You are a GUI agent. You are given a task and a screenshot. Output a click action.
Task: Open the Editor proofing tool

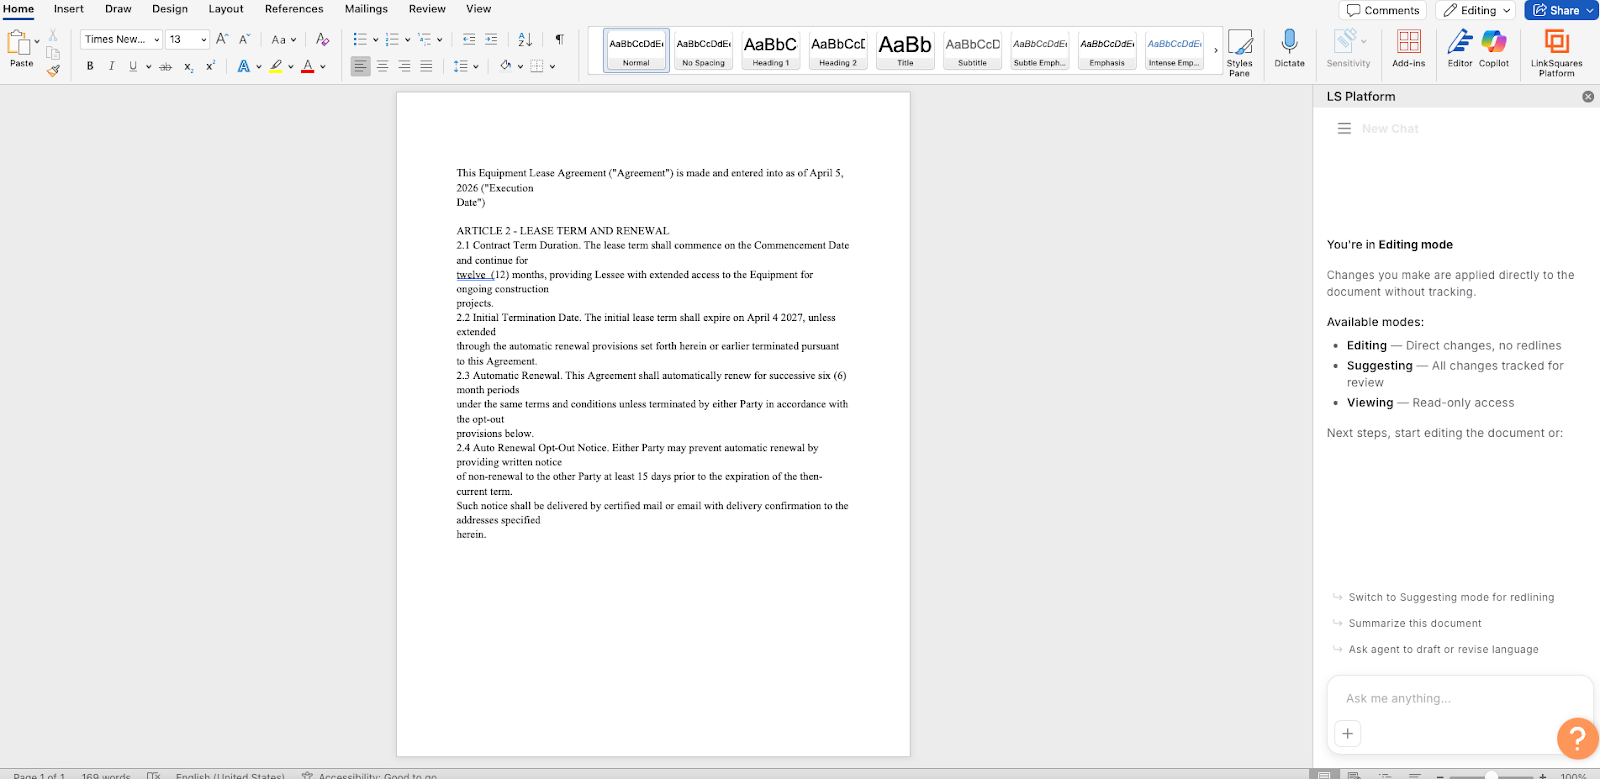(x=1460, y=48)
